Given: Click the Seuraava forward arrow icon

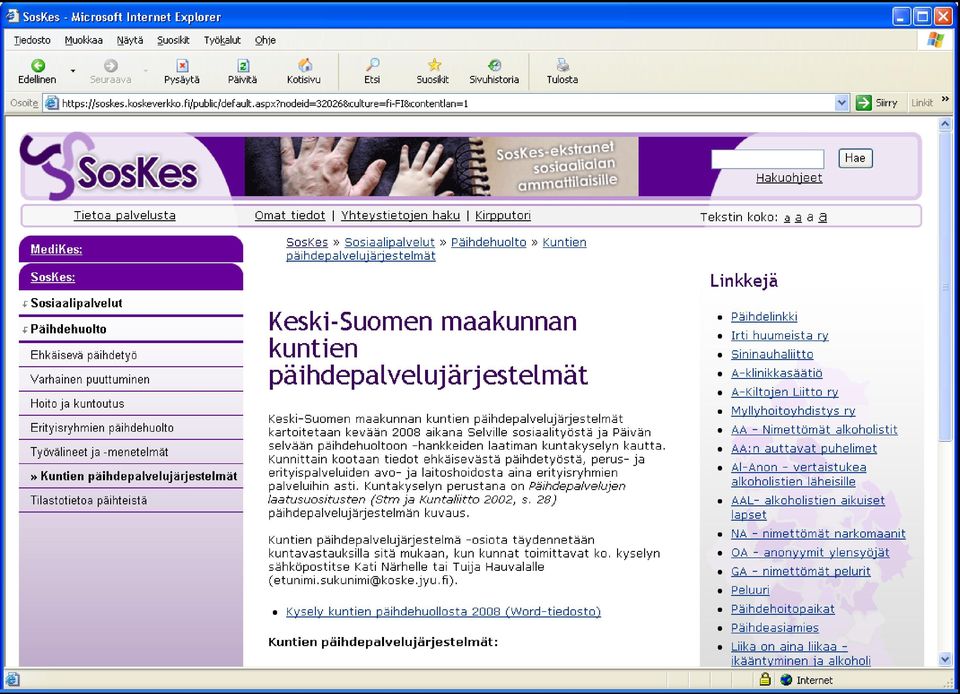Looking at the screenshot, I should (111, 65).
